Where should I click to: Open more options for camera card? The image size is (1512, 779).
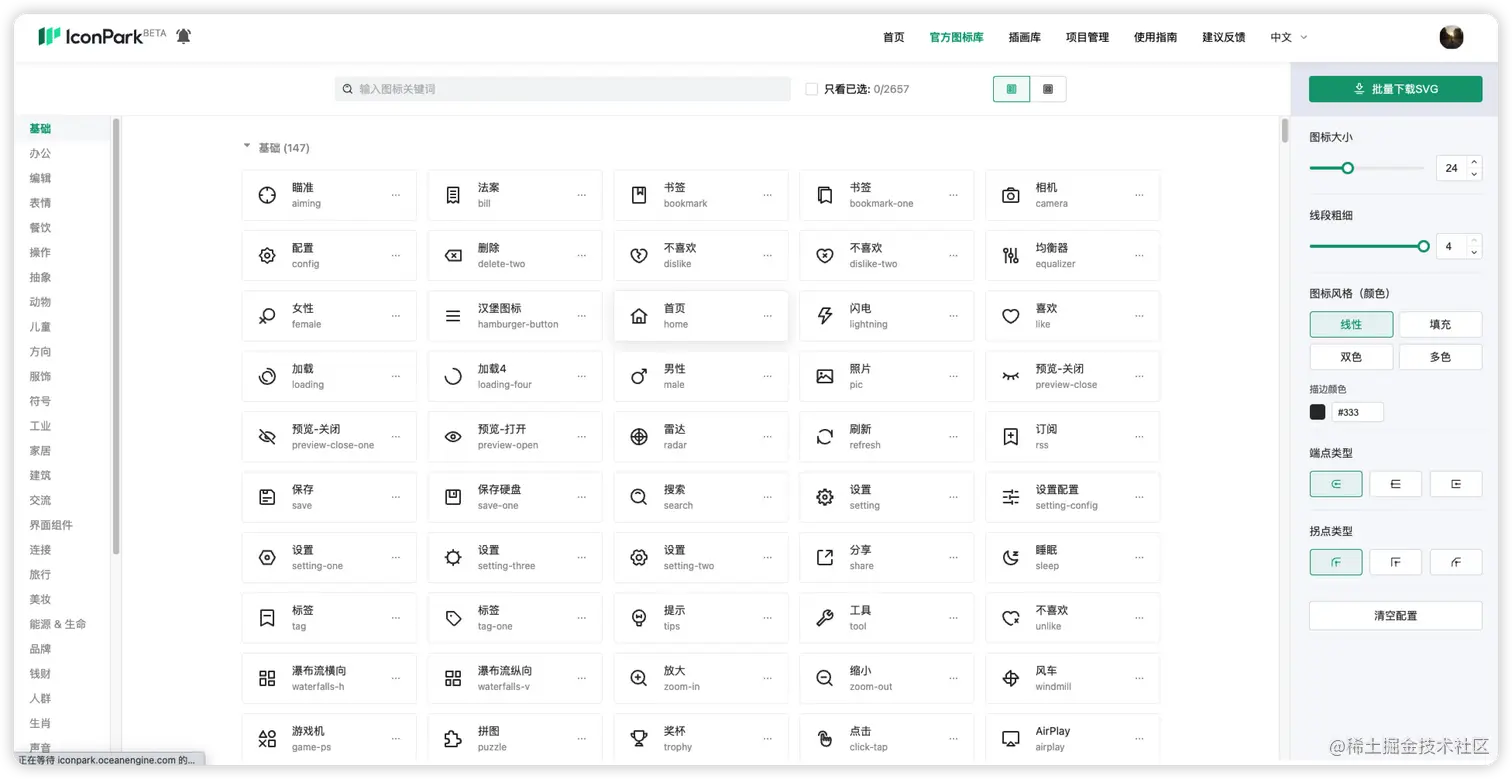1140,195
